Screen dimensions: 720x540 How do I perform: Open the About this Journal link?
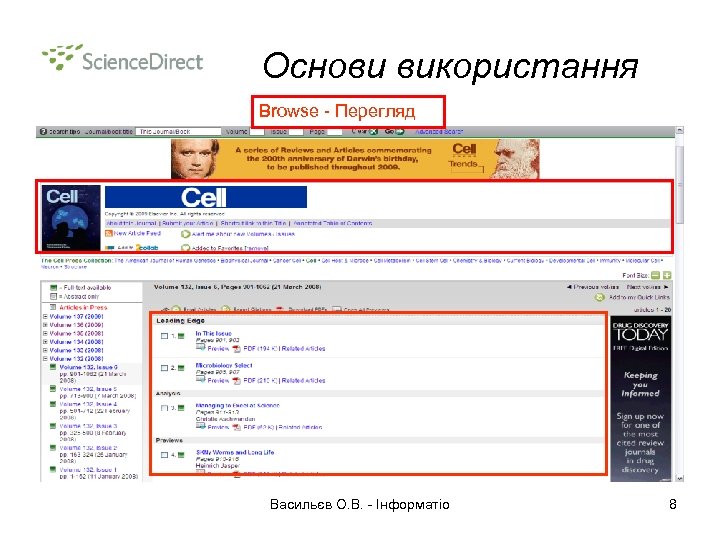(x=131, y=223)
